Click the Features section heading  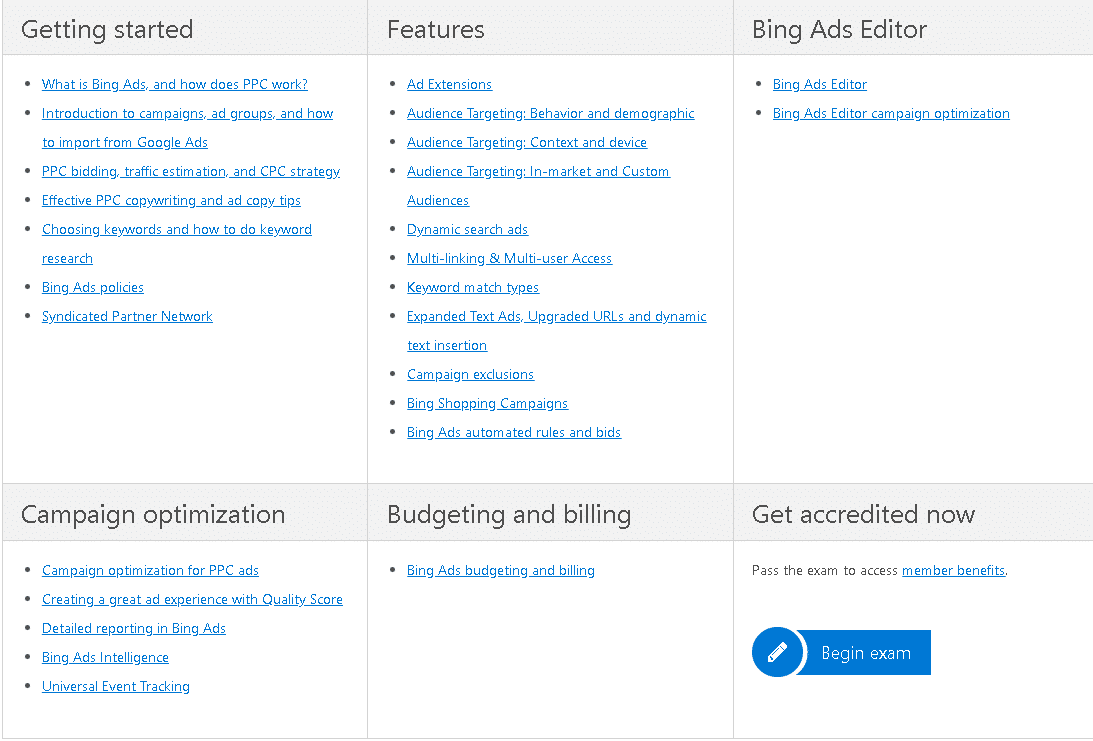point(436,29)
